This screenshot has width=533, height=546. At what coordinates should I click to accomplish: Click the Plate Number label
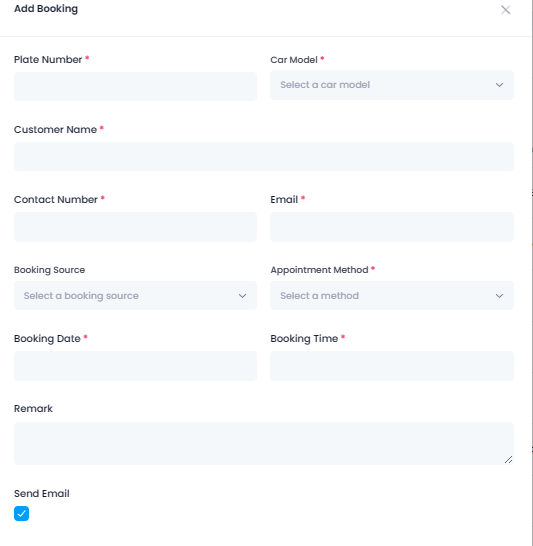tap(48, 60)
